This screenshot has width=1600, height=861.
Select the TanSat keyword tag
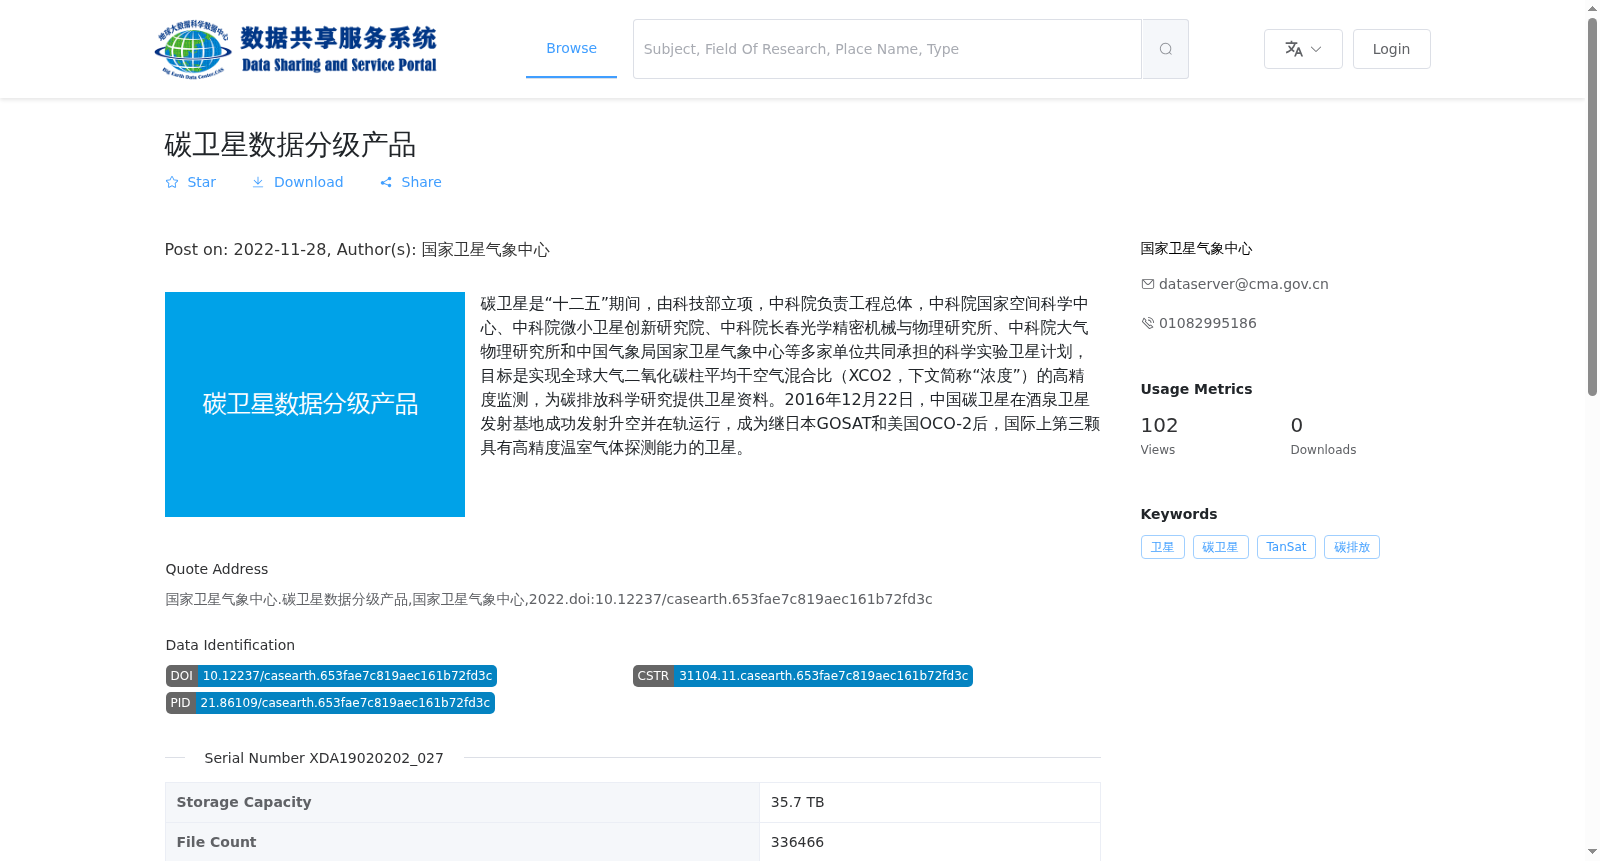pos(1286,547)
